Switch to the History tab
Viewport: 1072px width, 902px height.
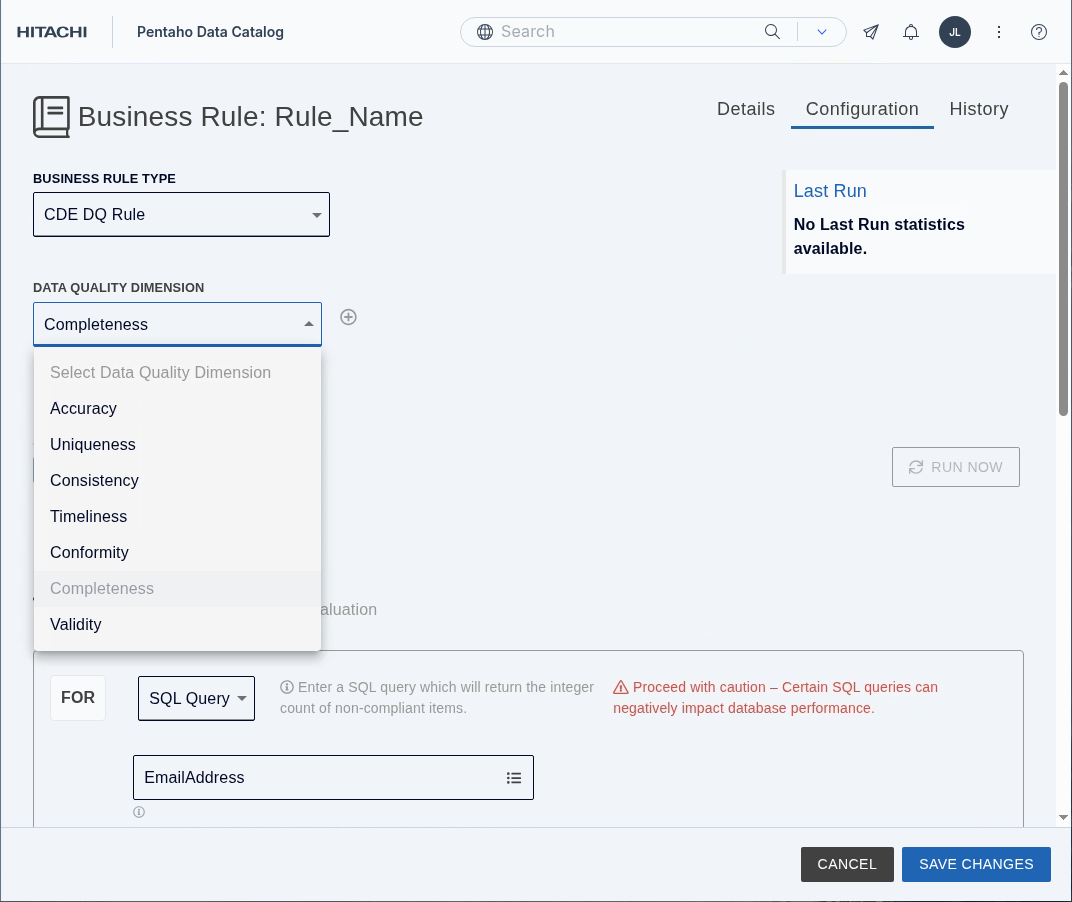(978, 109)
